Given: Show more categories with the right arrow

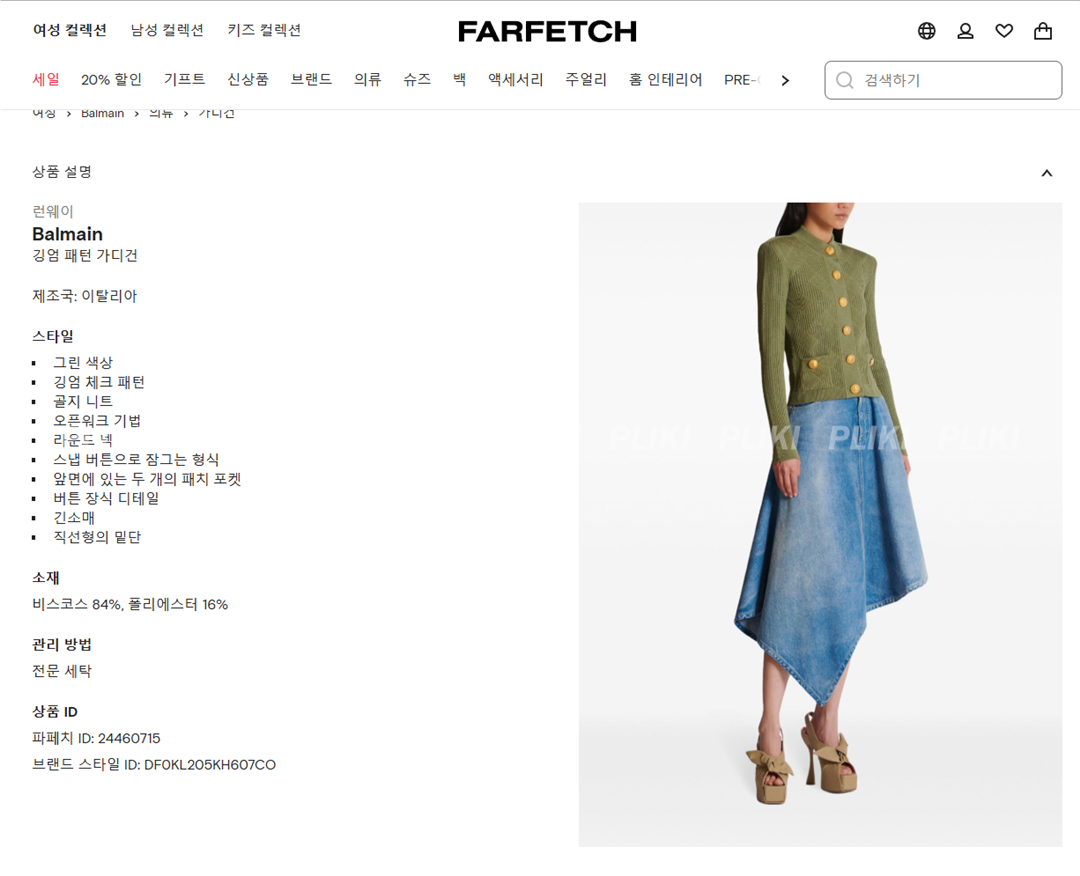Looking at the screenshot, I should (785, 80).
